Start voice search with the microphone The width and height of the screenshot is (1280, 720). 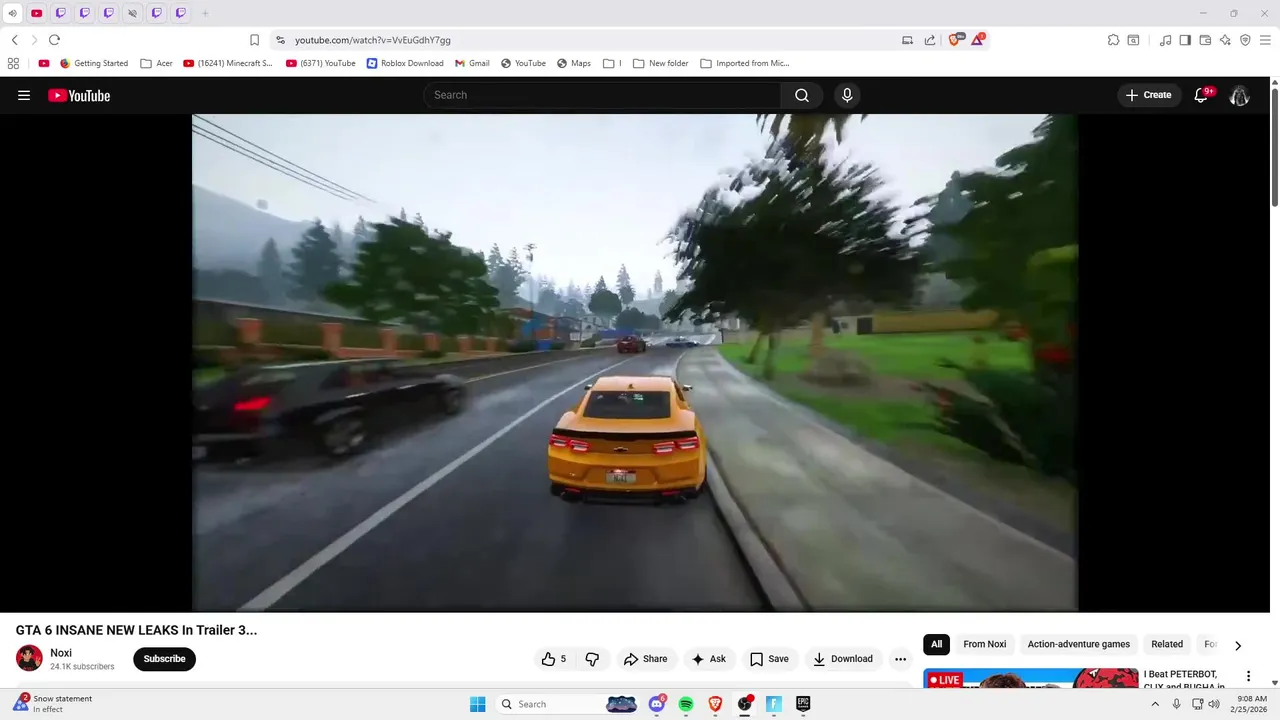847,95
